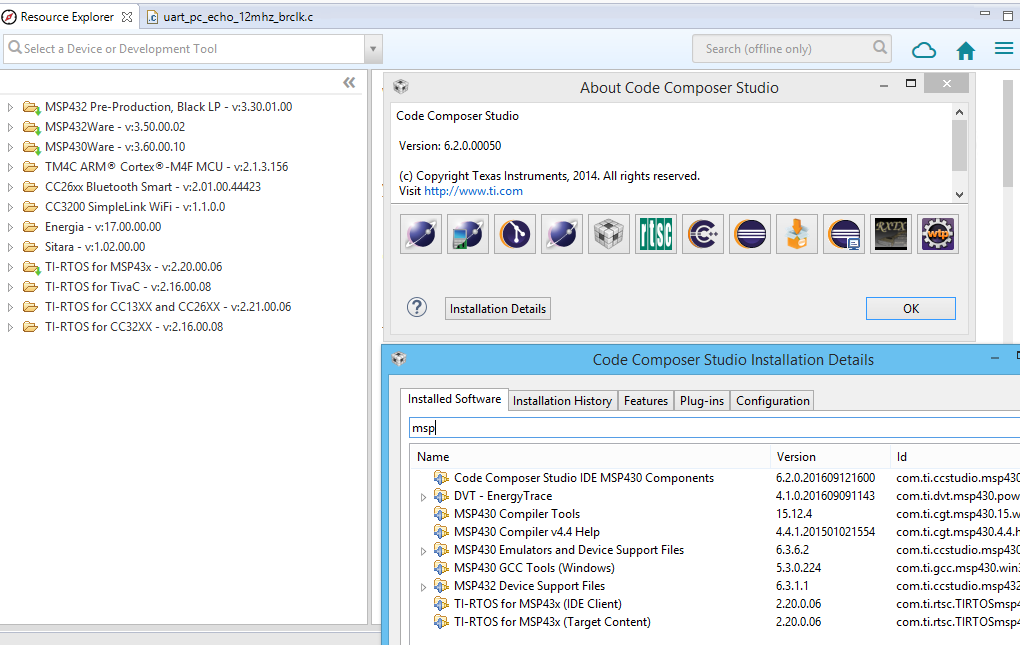
Task: Select the Installed Software tab
Action: pyautogui.click(x=454, y=399)
